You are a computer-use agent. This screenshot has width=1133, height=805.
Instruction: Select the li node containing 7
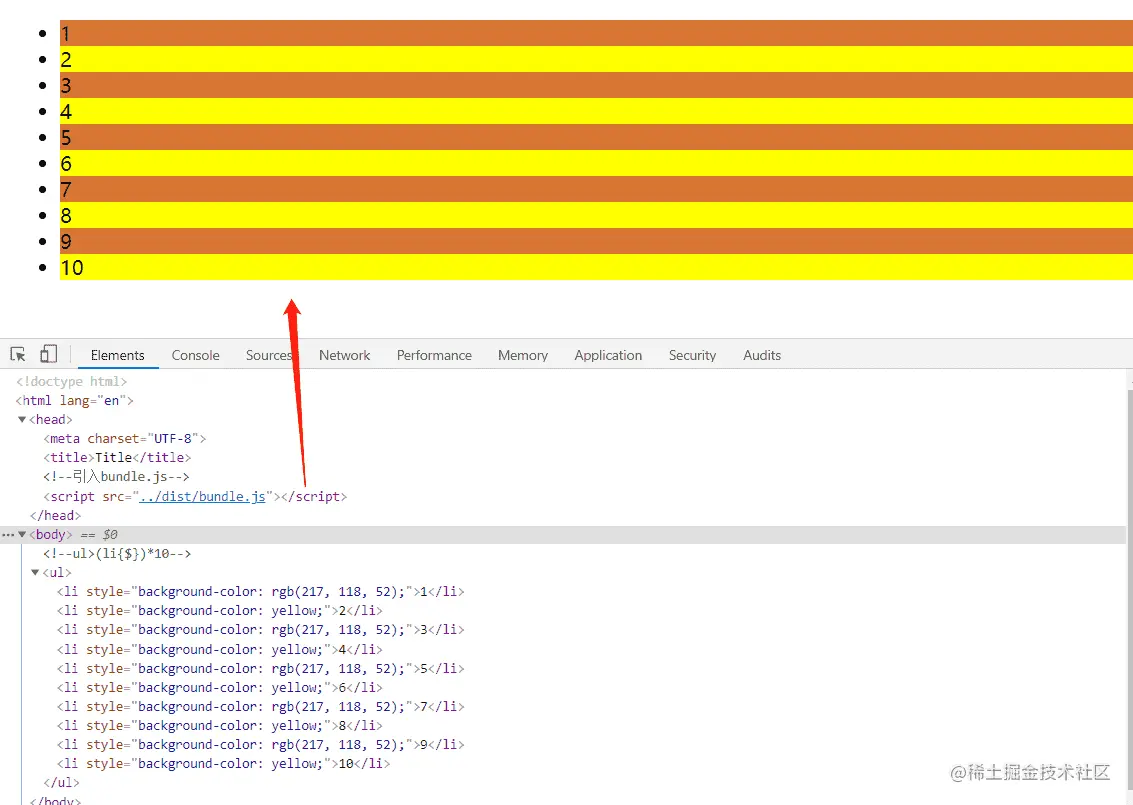pyautogui.click(x=261, y=706)
